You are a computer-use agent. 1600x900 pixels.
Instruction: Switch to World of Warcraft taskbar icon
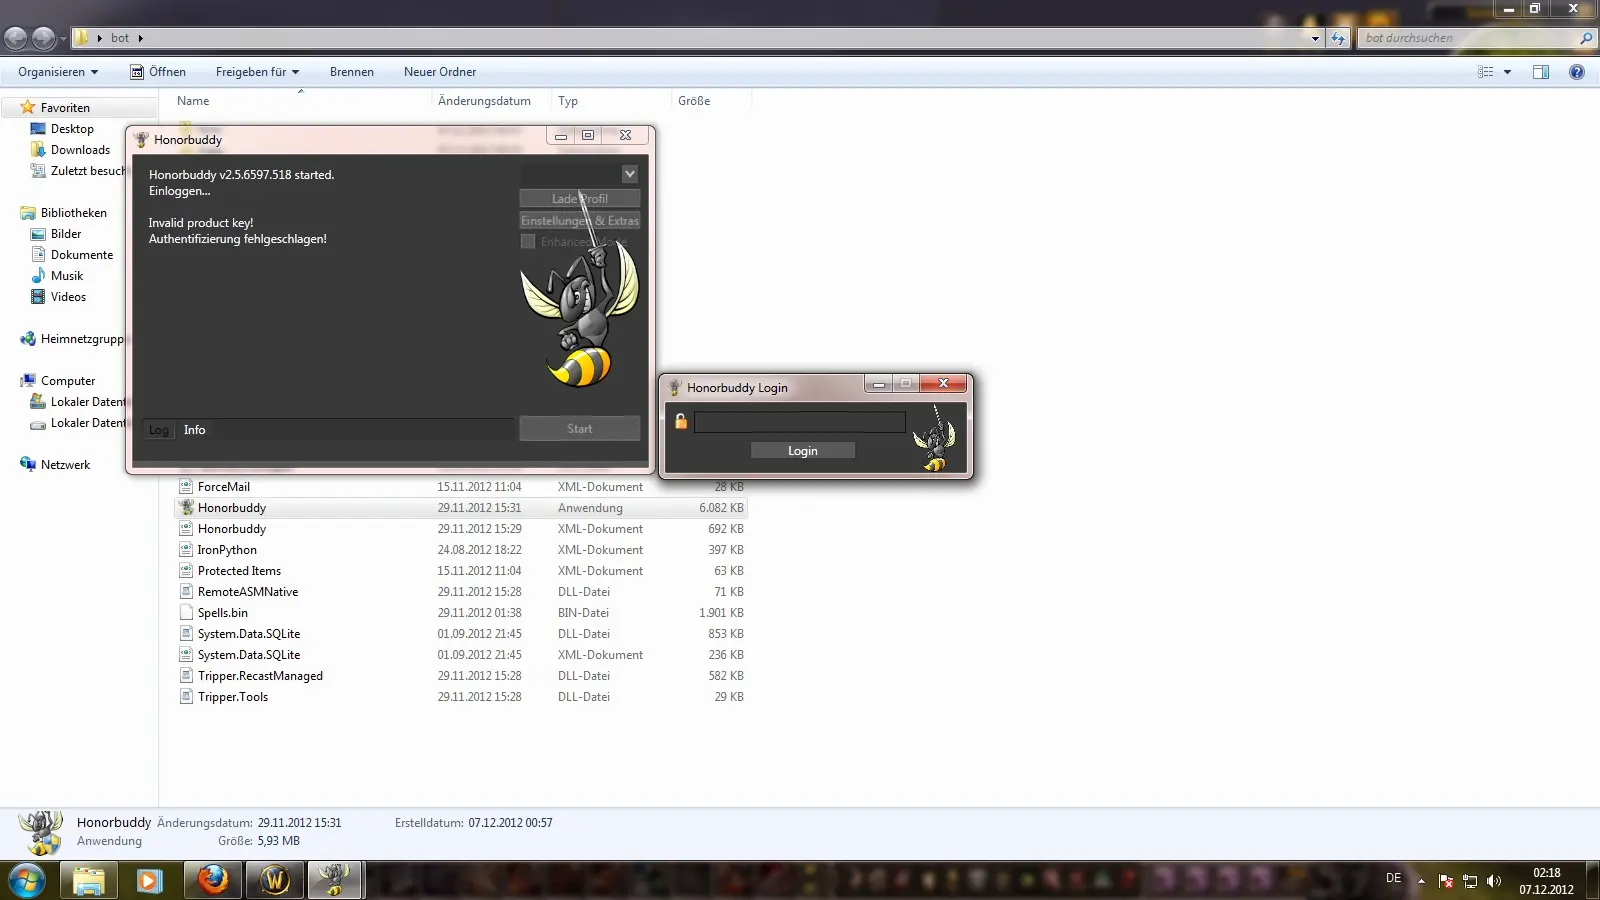point(274,881)
